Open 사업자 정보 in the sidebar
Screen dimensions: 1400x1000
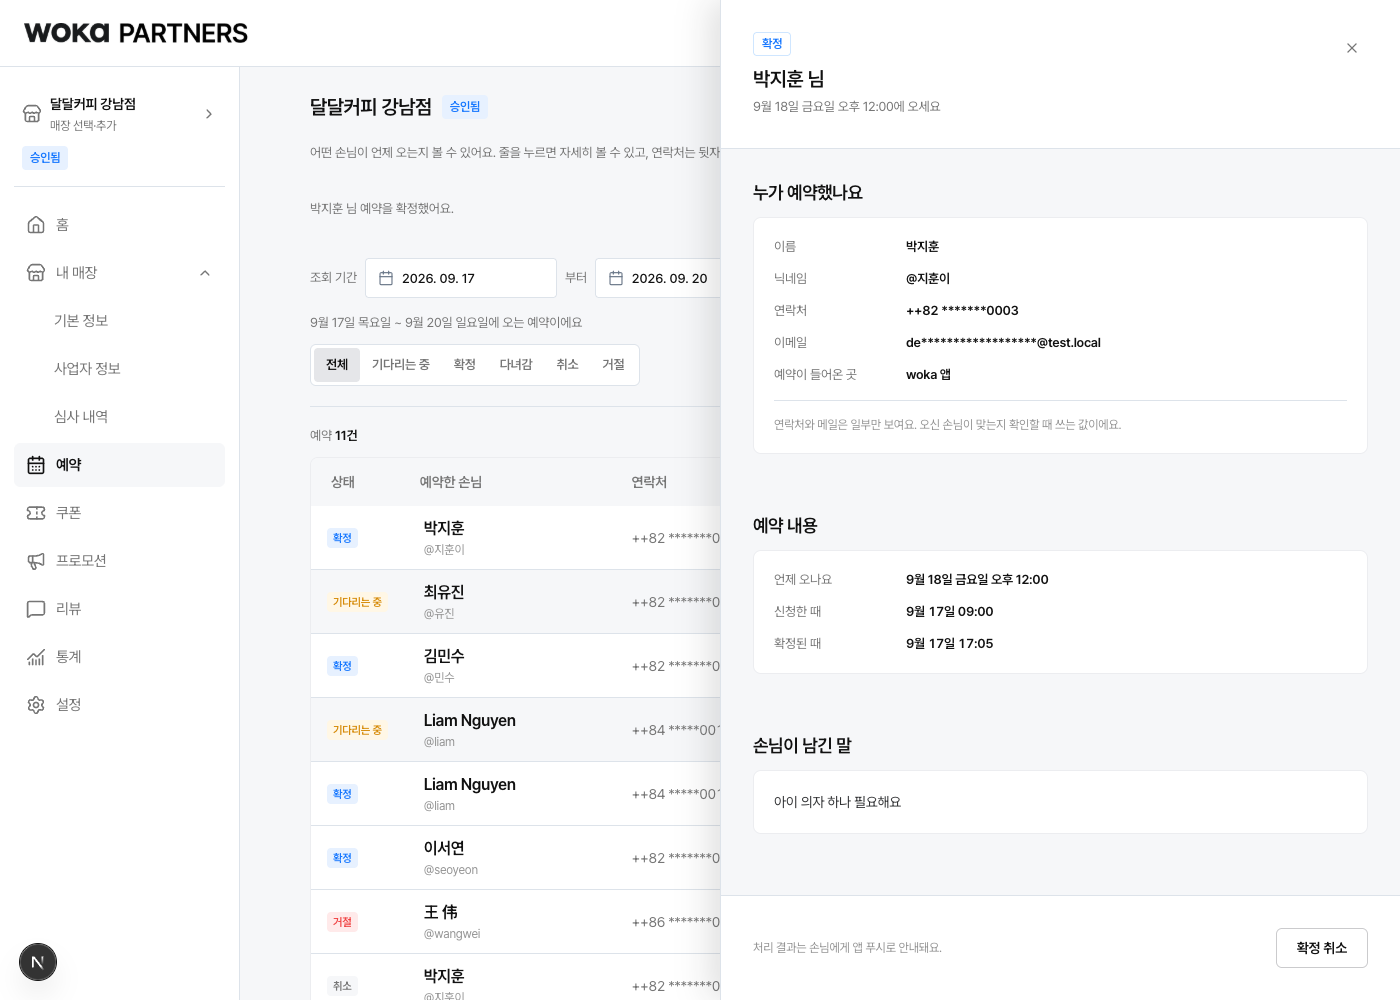click(x=87, y=369)
